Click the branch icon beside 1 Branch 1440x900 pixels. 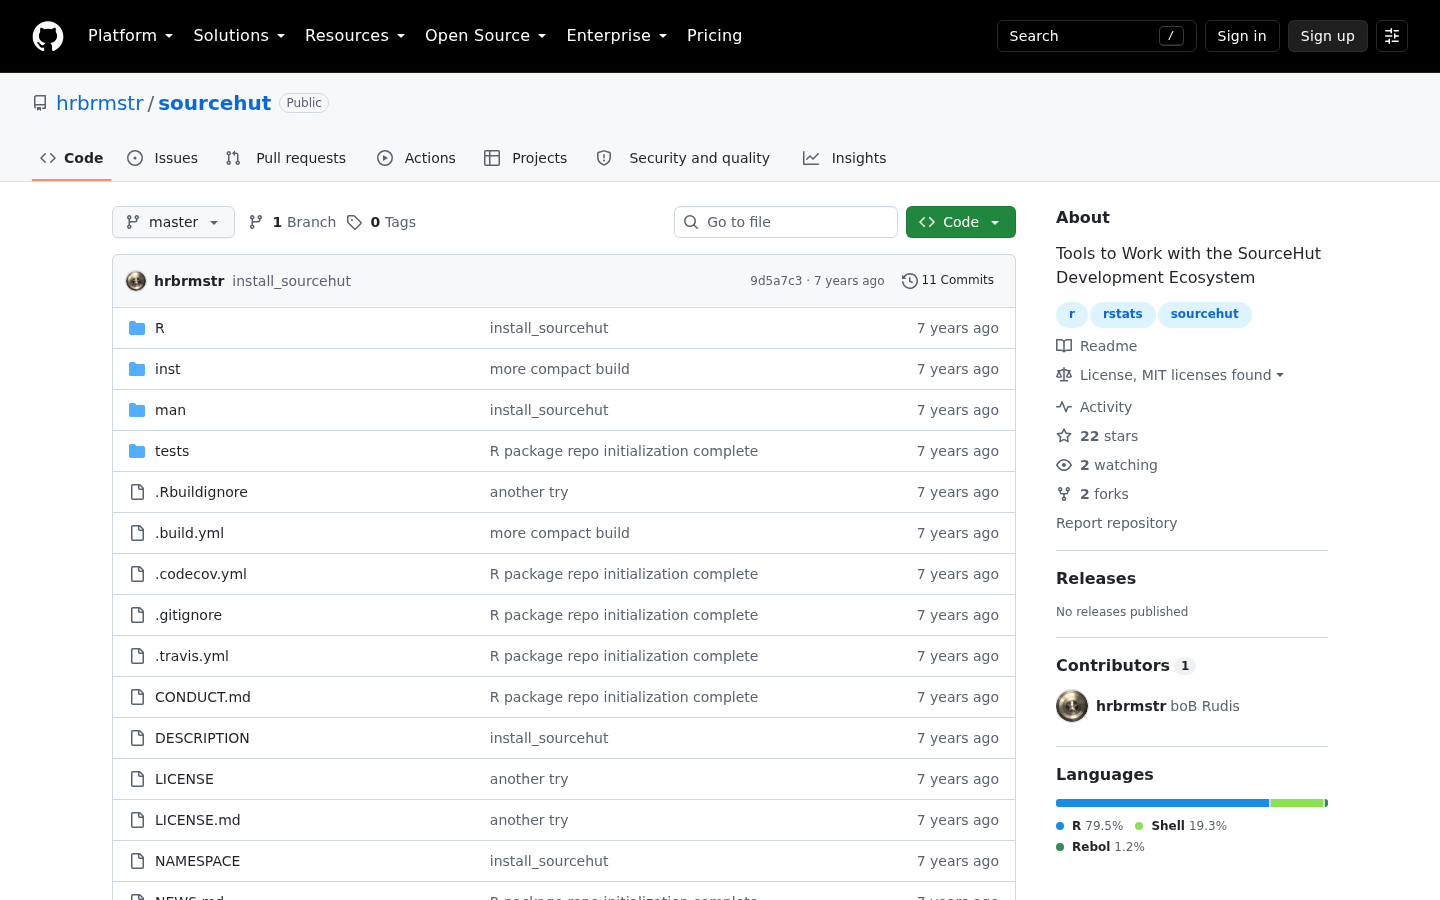[x=256, y=222]
